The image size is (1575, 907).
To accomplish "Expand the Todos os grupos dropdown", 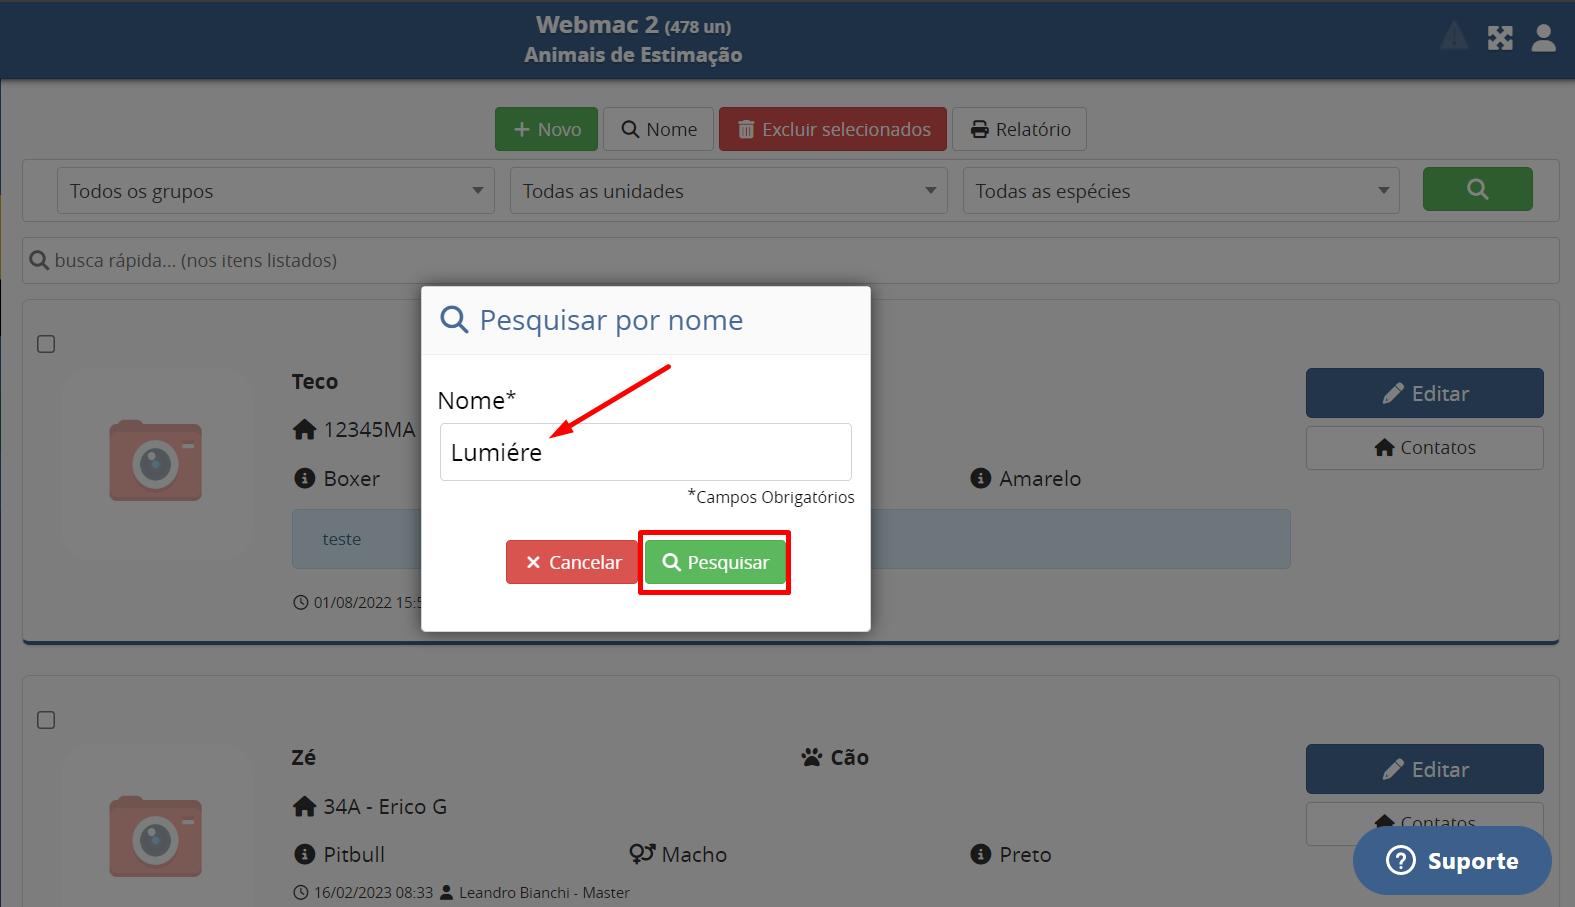I will pos(276,191).
